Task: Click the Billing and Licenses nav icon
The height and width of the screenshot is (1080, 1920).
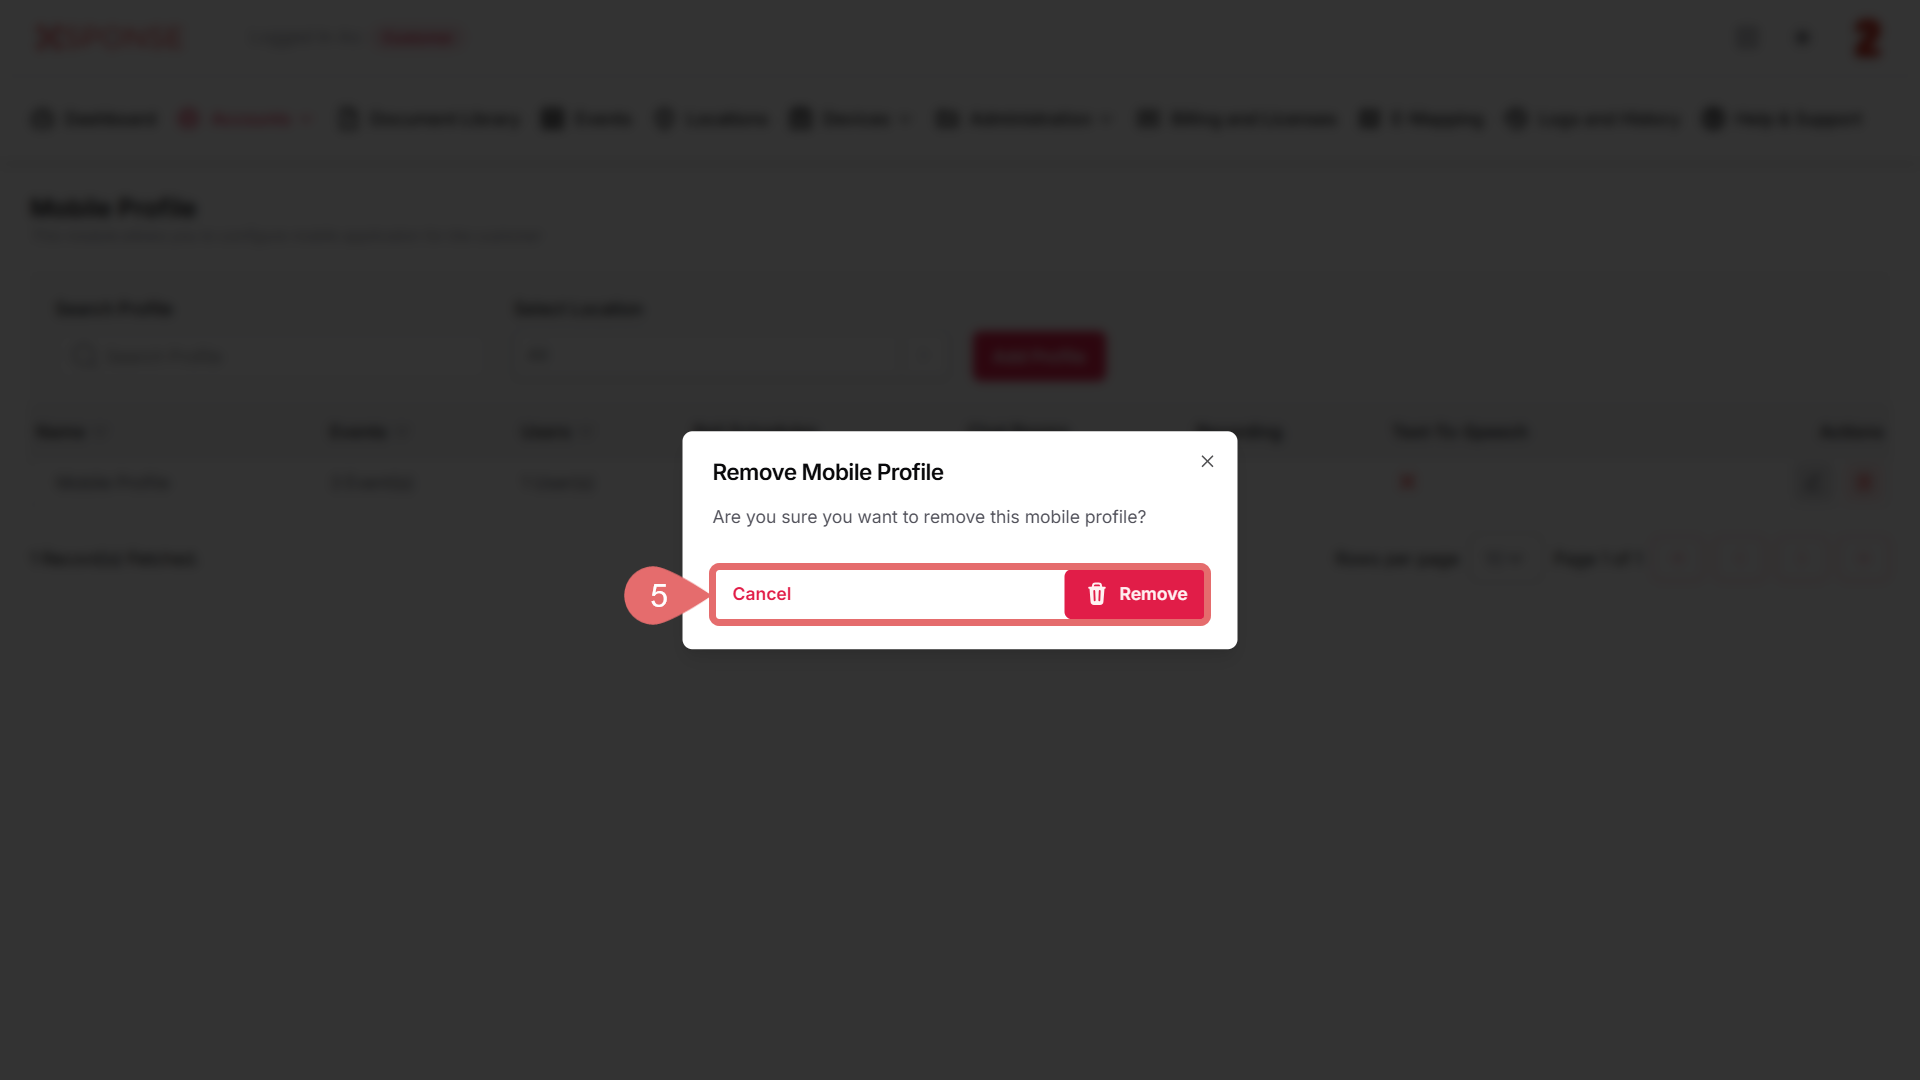Action: [1148, 119]
